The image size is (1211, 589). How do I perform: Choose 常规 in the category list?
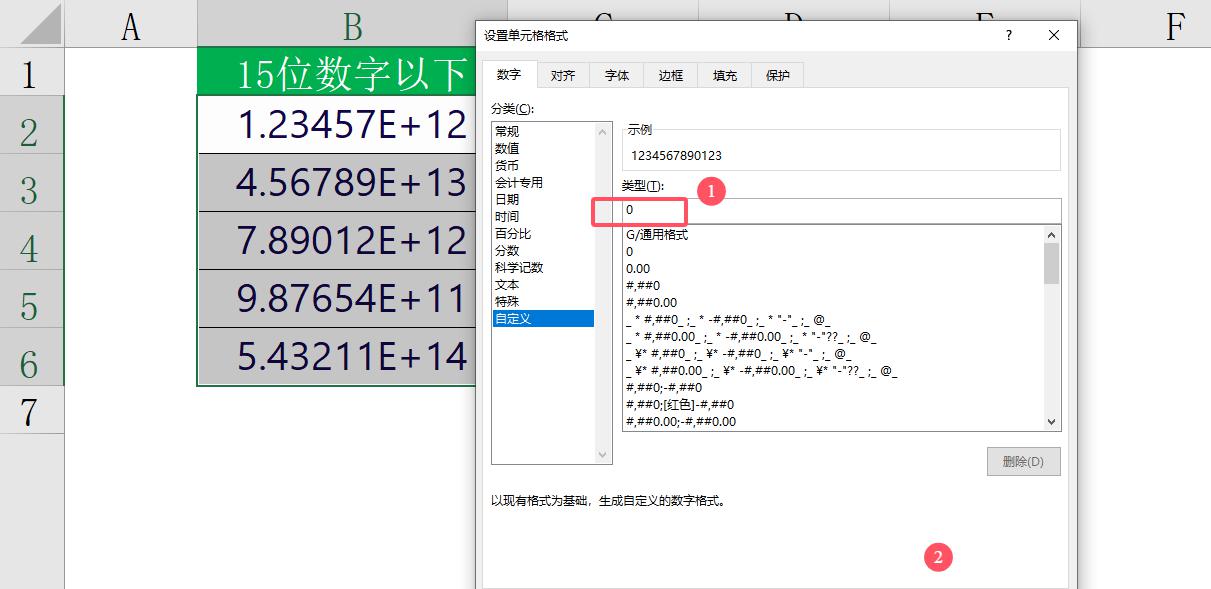(543, 132)
